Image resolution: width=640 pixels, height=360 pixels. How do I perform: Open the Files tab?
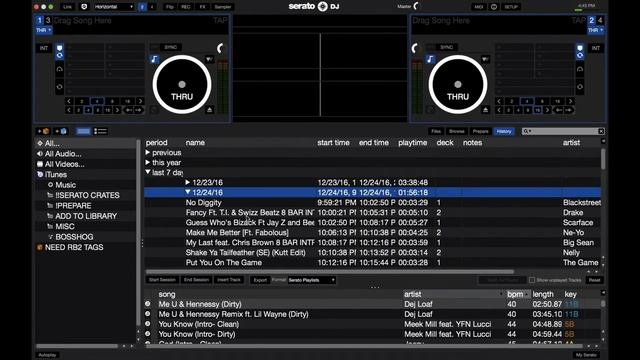(x=436, y=131)
